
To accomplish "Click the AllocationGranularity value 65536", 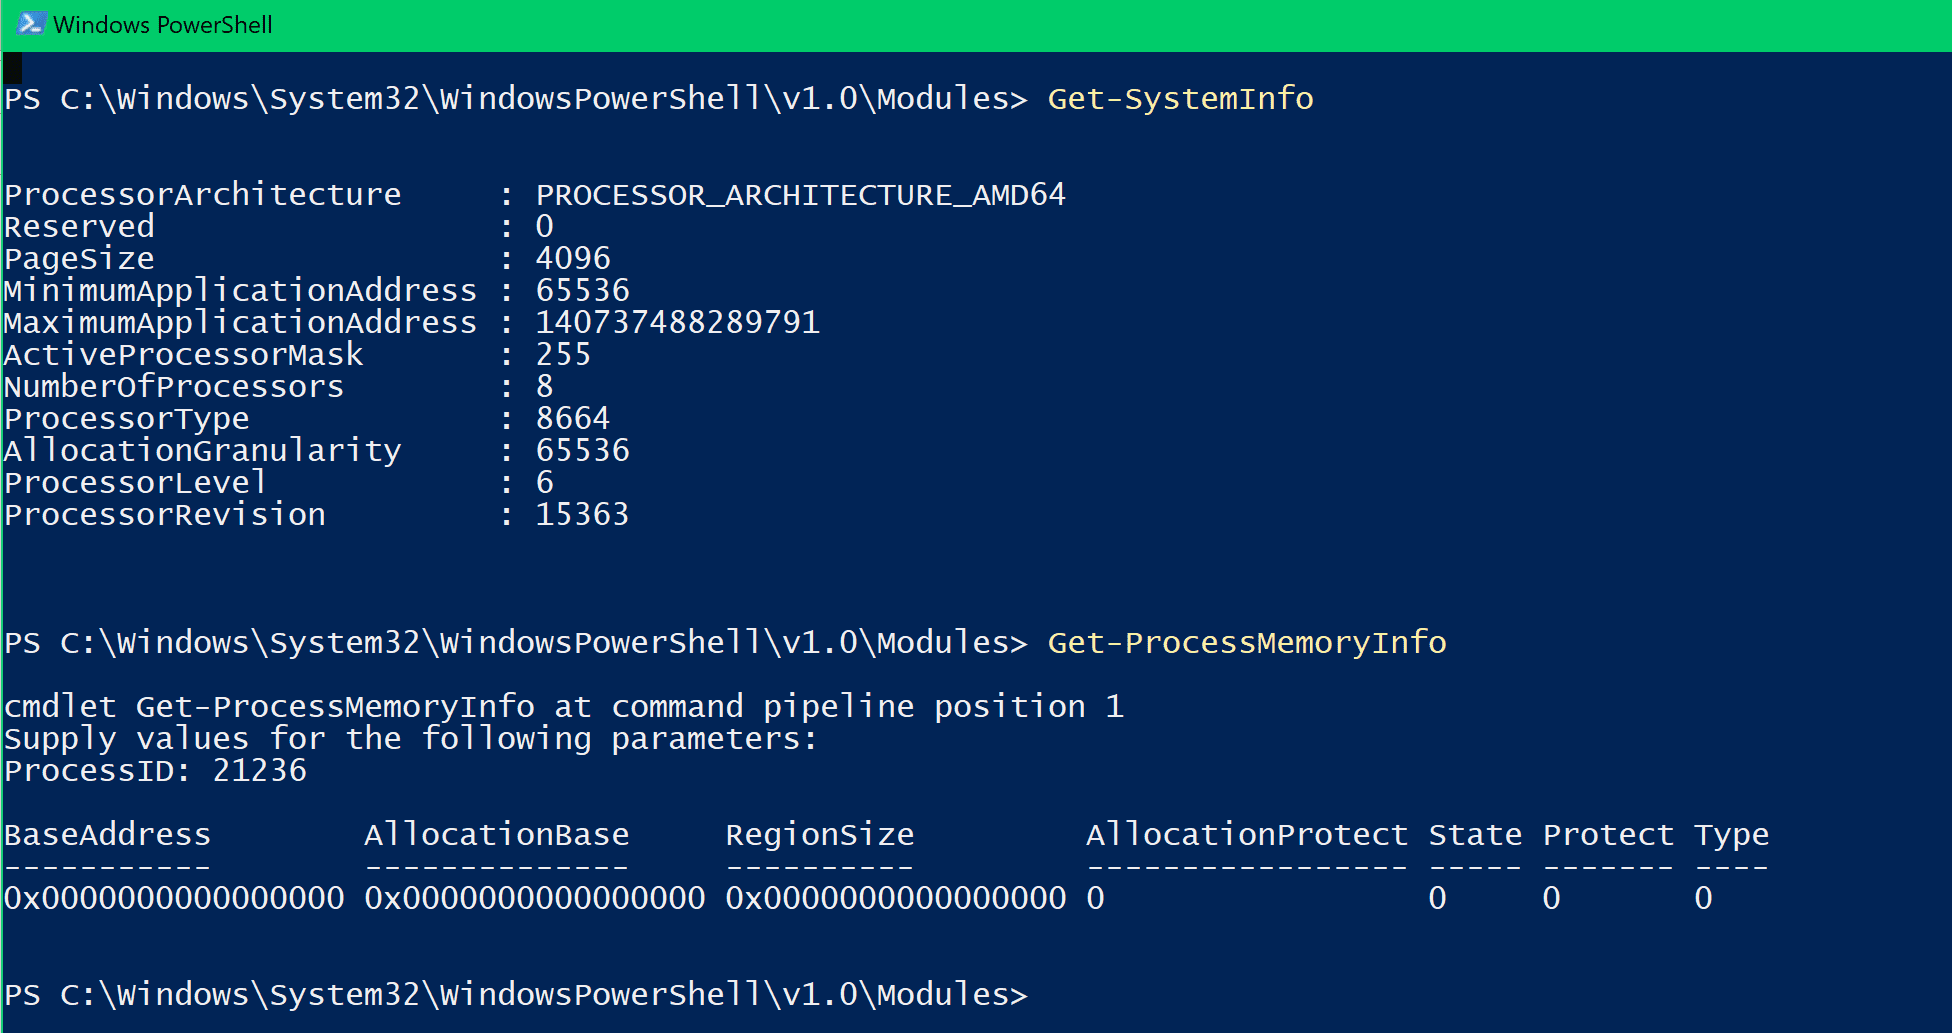I will click(x=583, y=450).
